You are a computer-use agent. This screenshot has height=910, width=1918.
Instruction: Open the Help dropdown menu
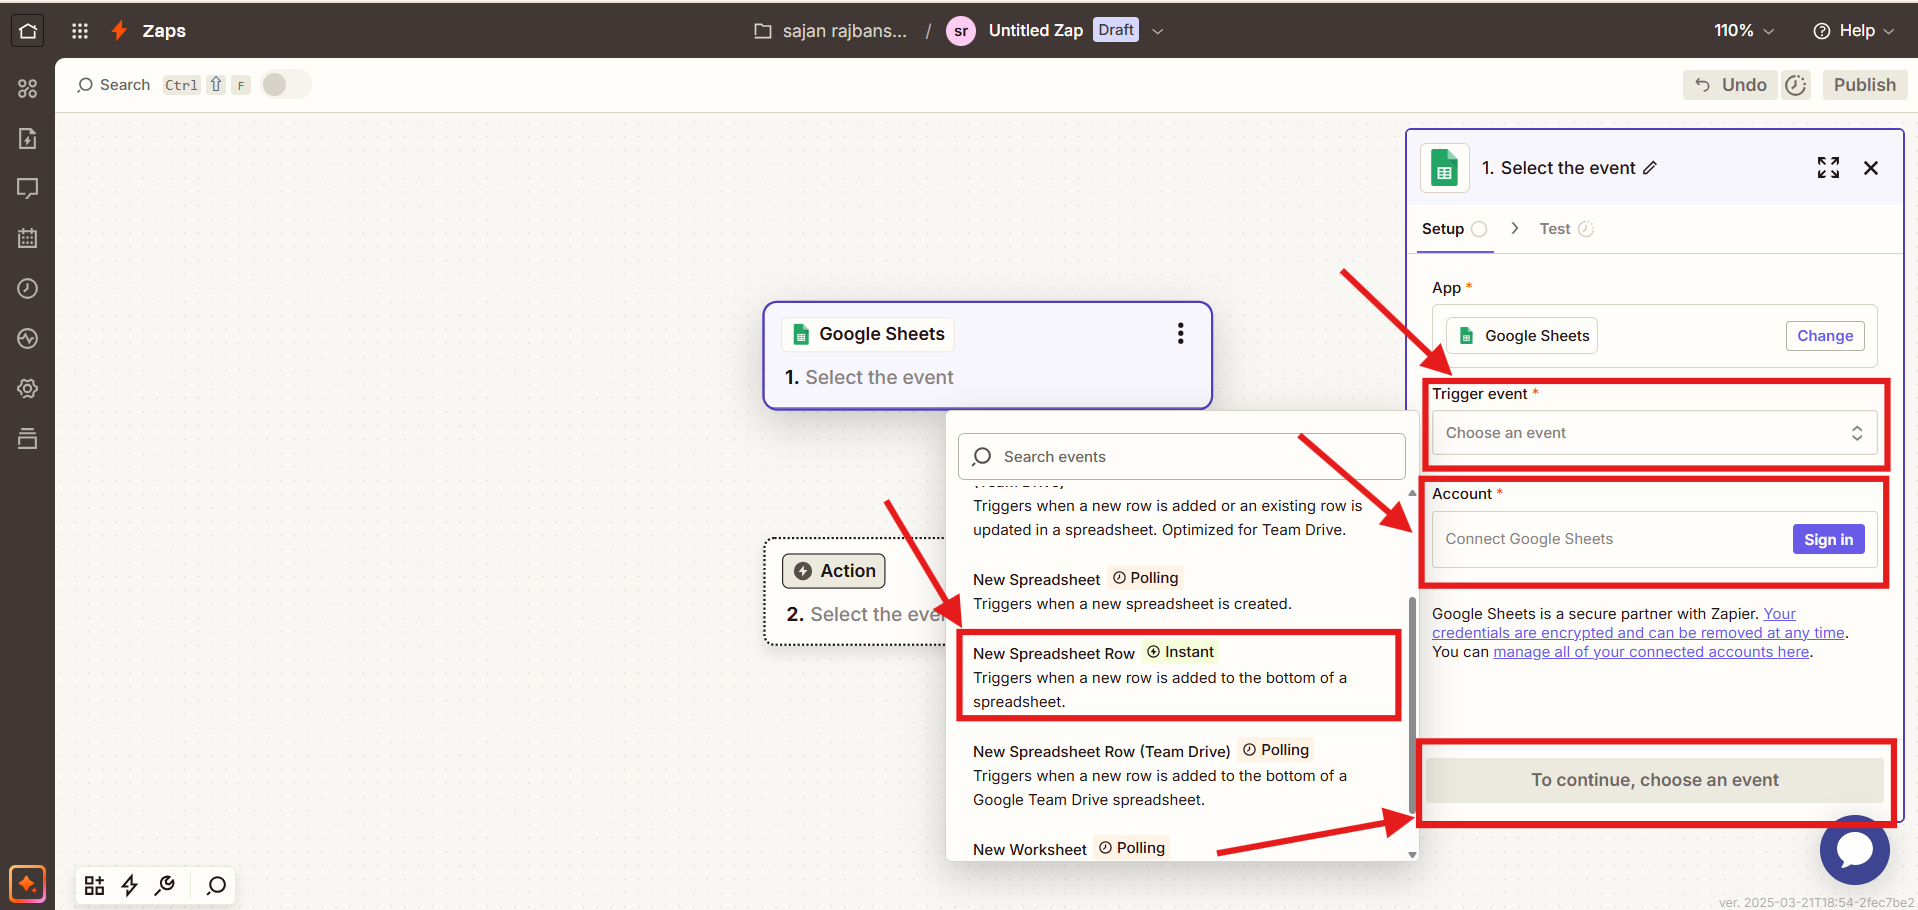coord(1854,31)
